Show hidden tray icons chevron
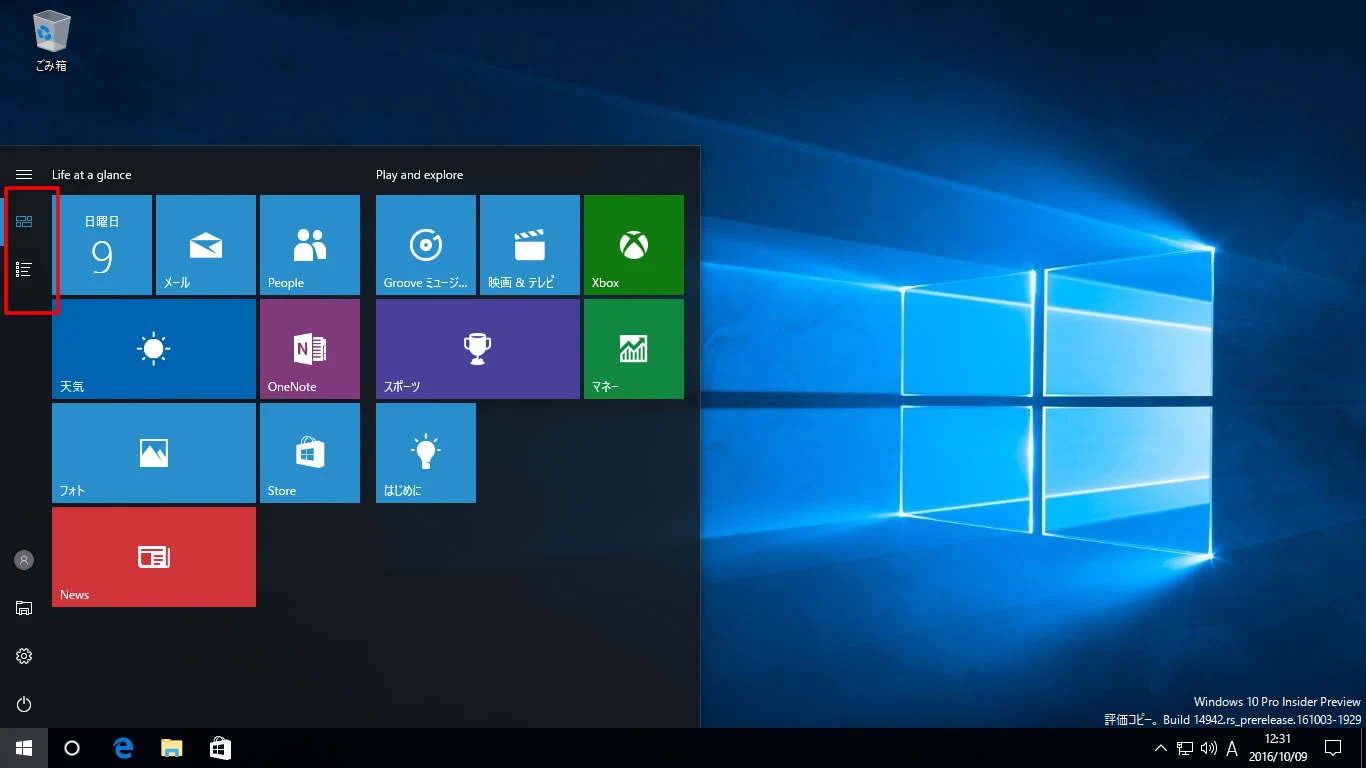Viewport: 1366px width, 768px height. 1160,748
